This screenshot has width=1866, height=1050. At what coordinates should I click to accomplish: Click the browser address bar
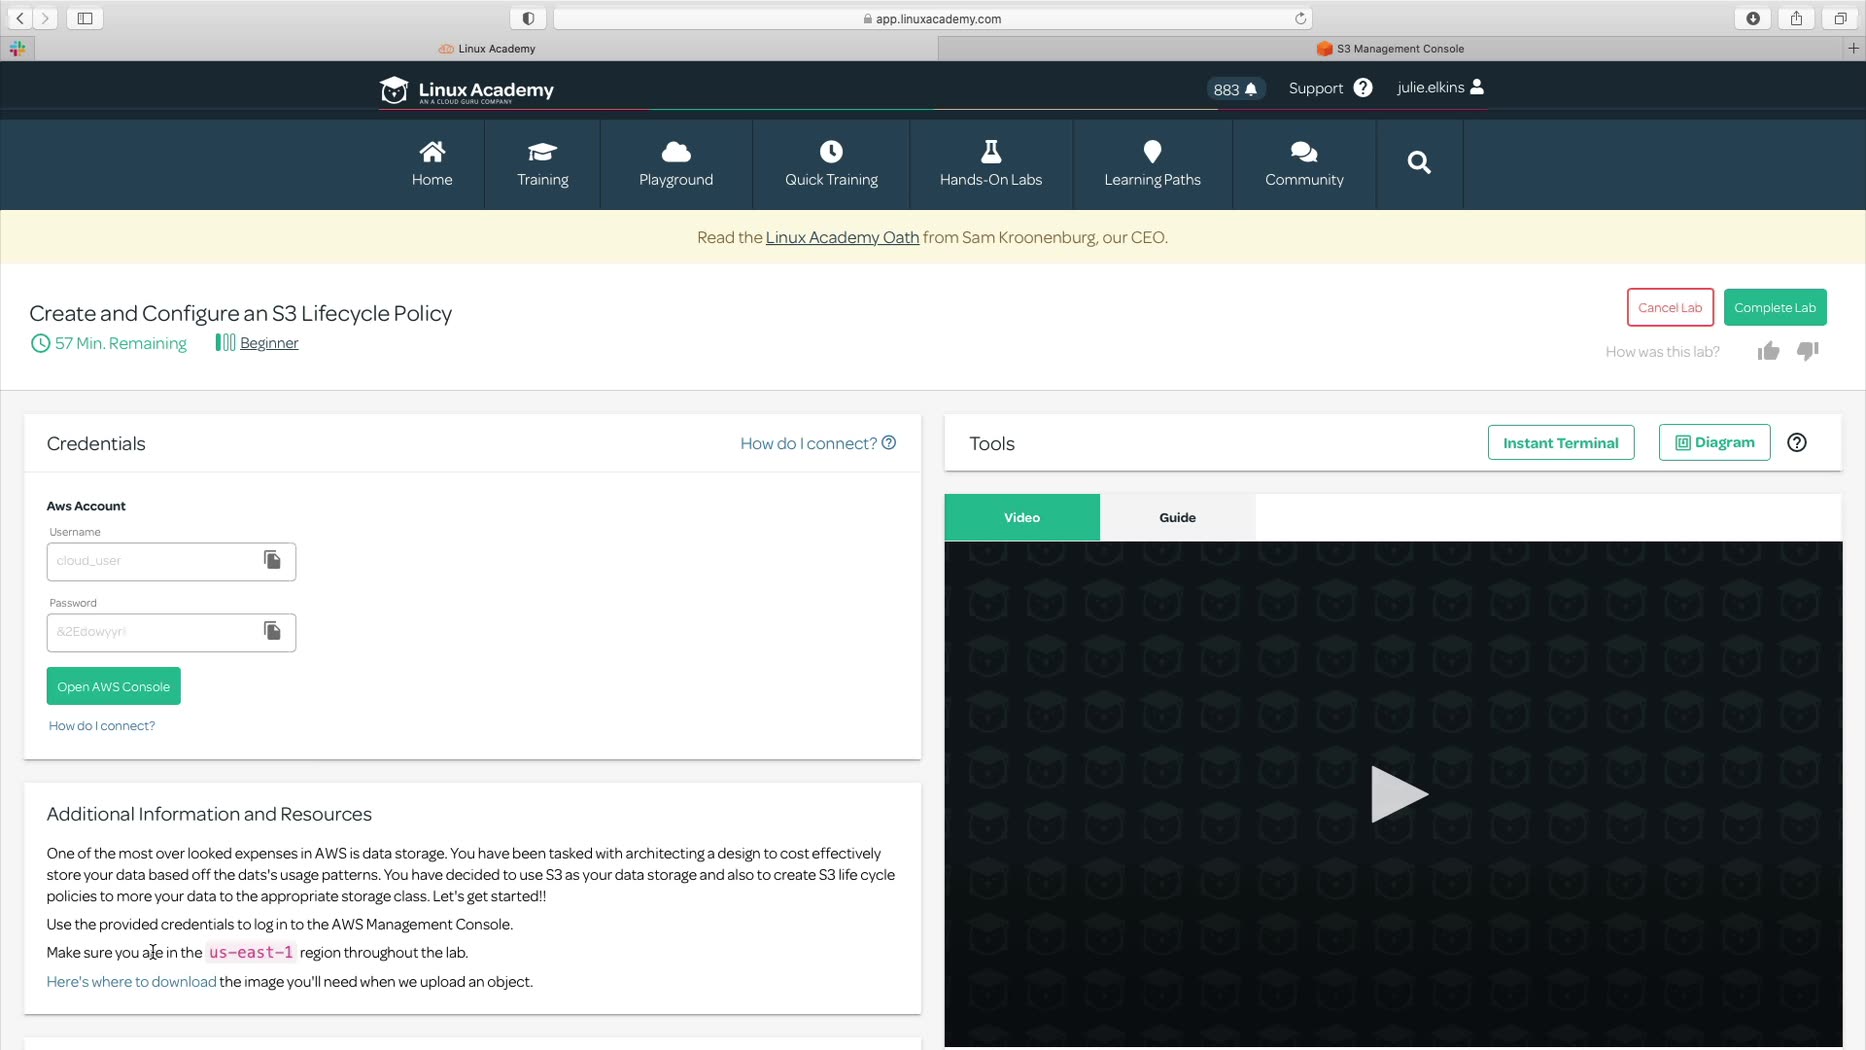(x=932, y=18)
